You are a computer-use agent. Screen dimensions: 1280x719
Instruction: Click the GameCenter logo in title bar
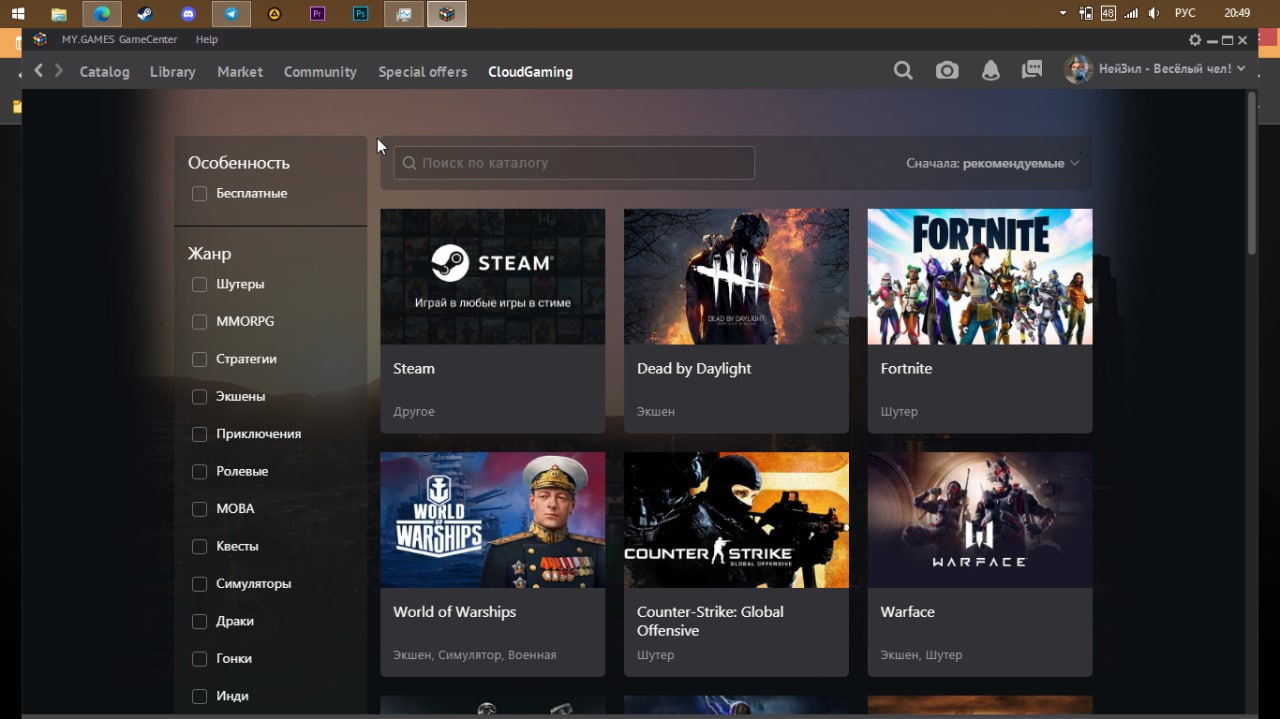coord(40,39)
